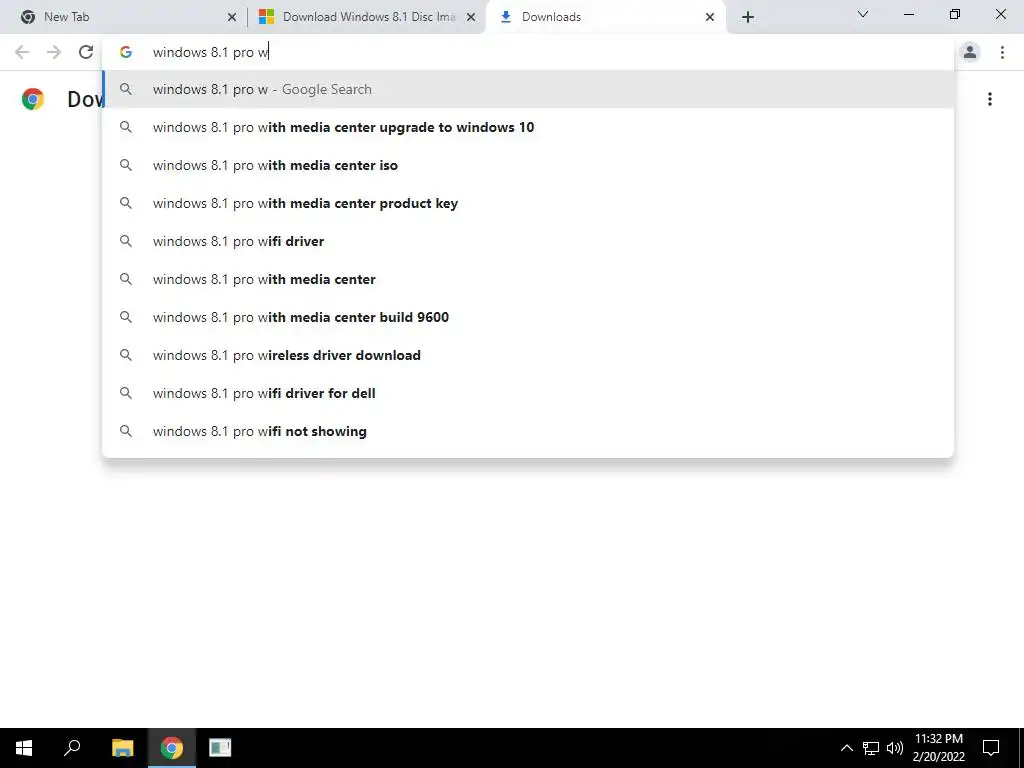Switch to the Download Windows 8.1 Disc Image tab
This screenshot has width=1024, height=768.
click(369, 17)
